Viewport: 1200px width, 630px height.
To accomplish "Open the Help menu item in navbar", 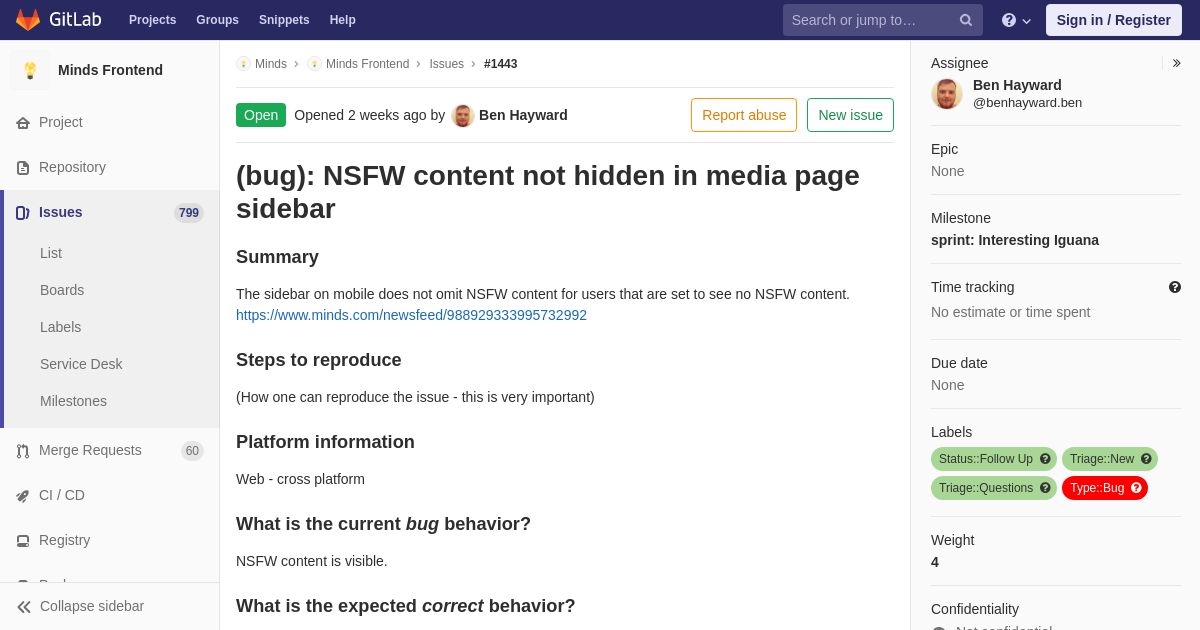I will [x=343, y=20].
